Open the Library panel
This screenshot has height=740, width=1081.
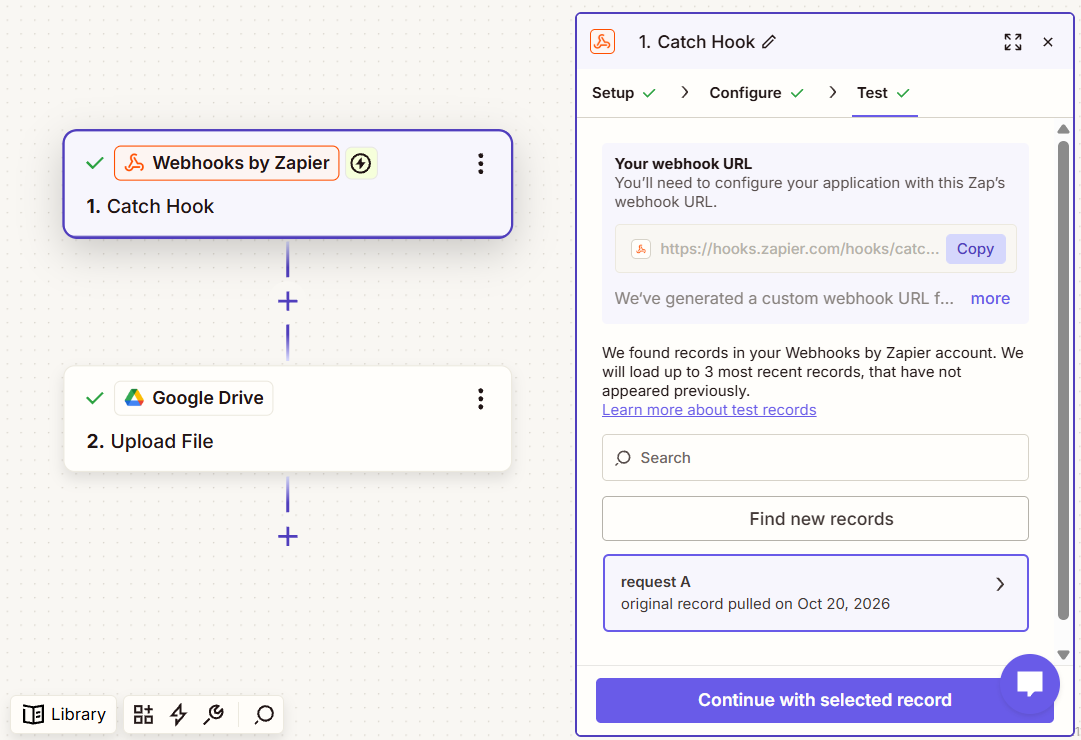click(63, 714)
